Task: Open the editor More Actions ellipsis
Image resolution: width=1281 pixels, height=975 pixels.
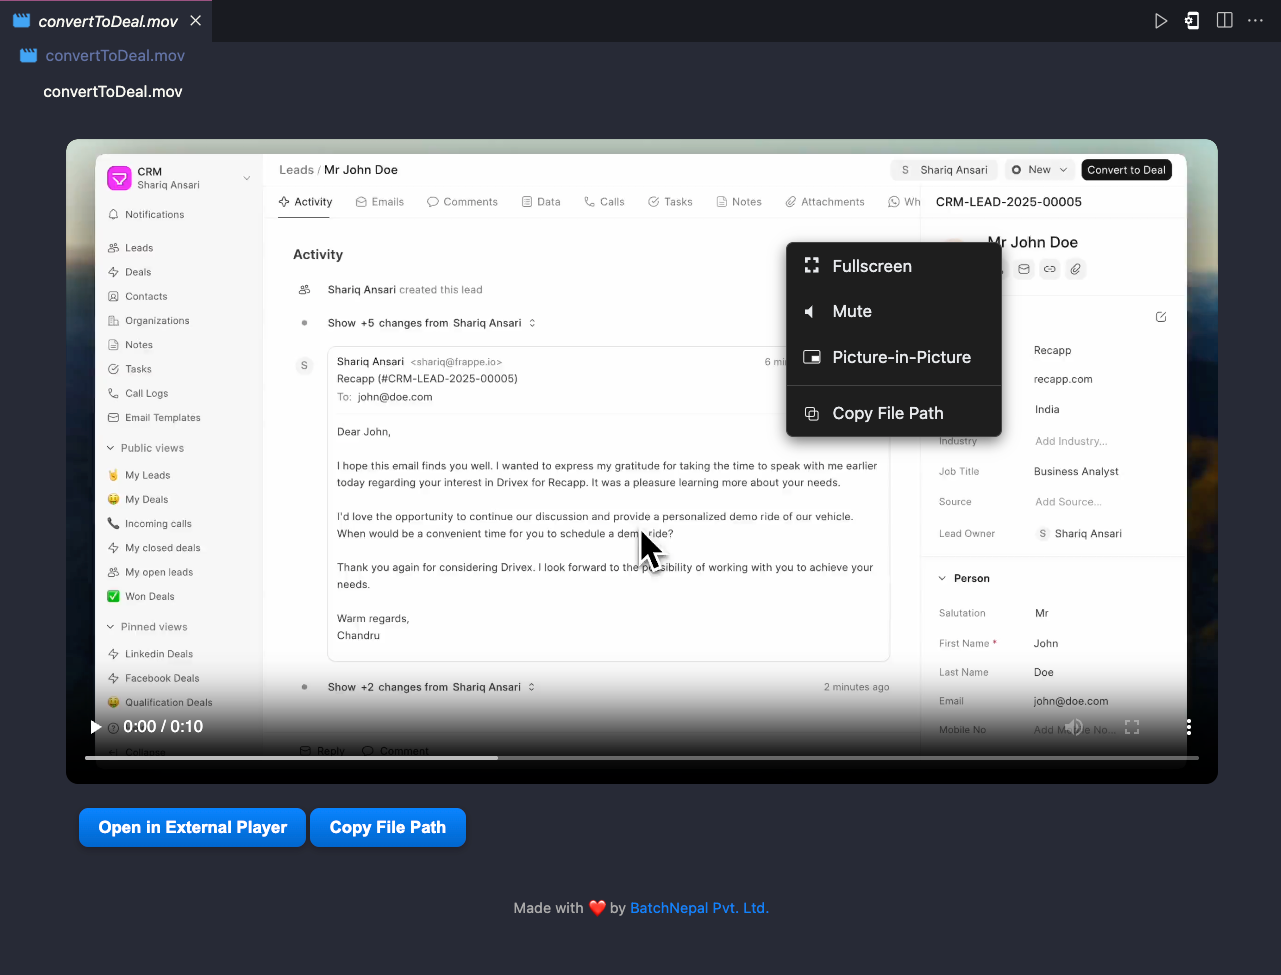Action: [1256, 21]
